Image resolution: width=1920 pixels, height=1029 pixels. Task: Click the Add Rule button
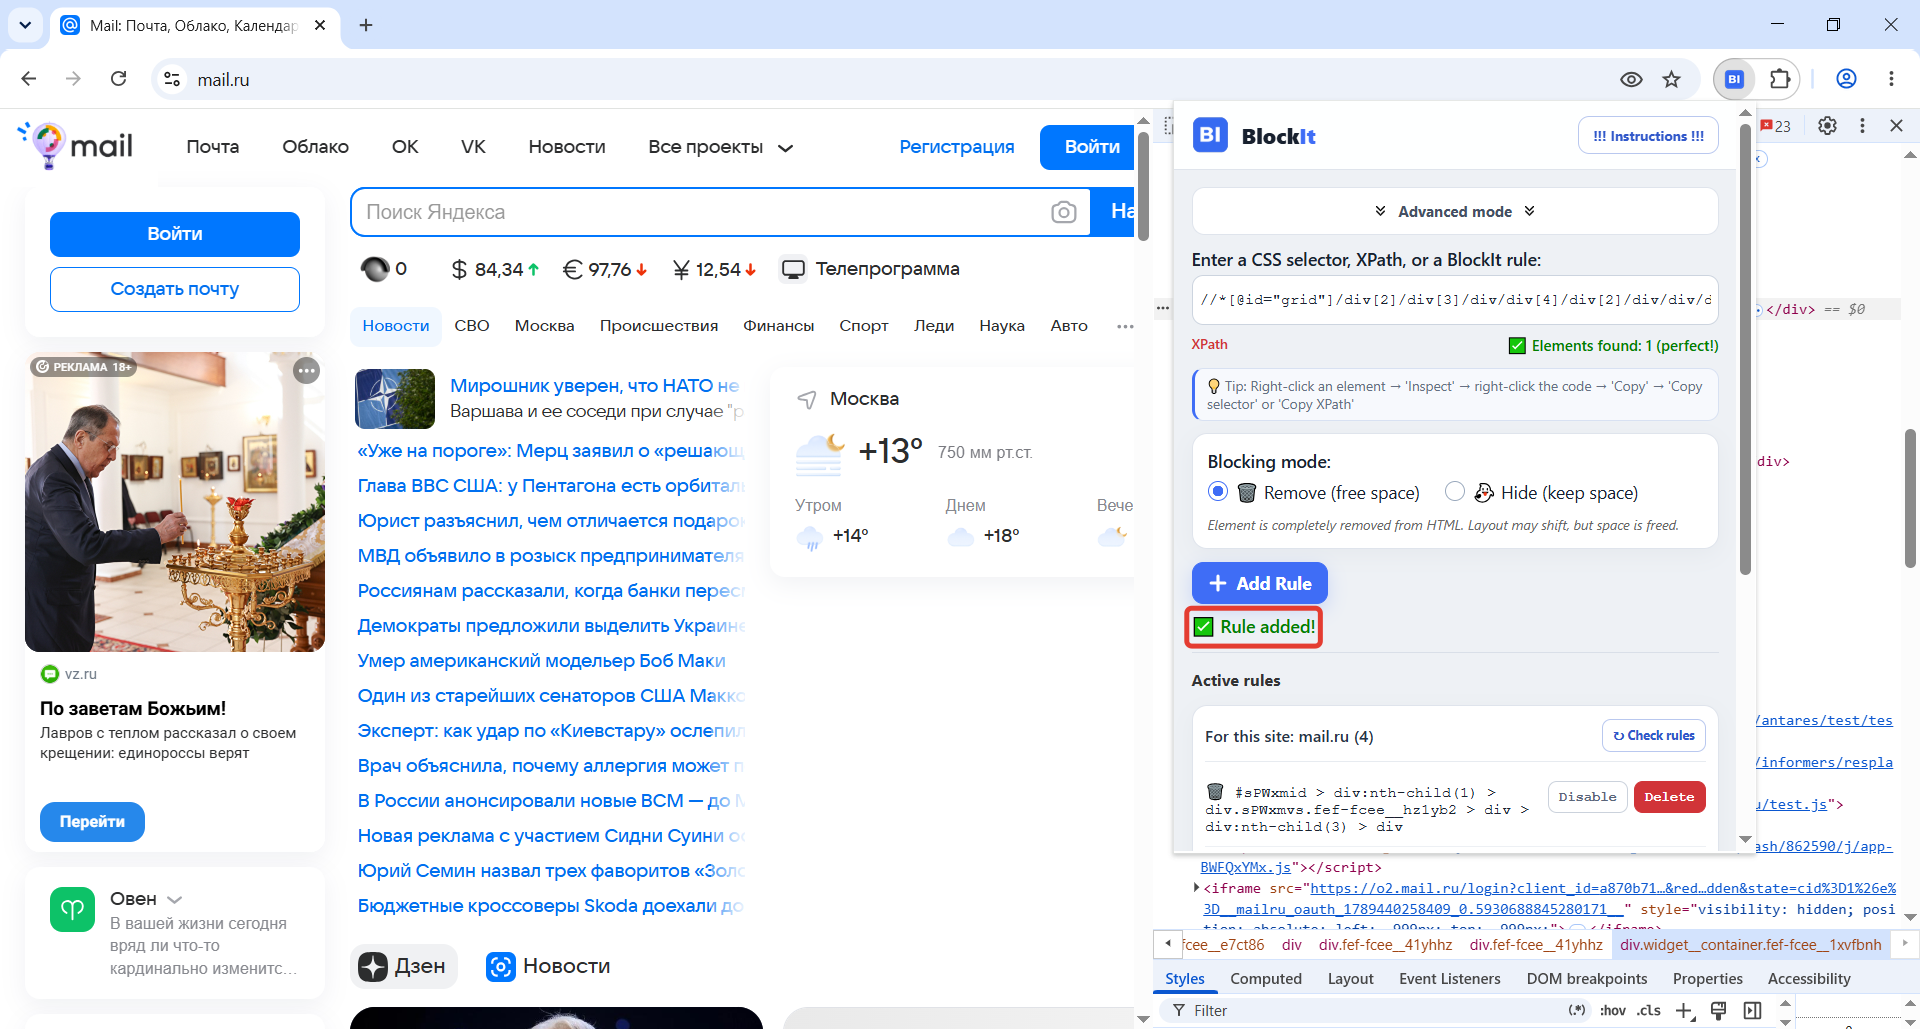pyautogui.click(x=1259, y=583)
